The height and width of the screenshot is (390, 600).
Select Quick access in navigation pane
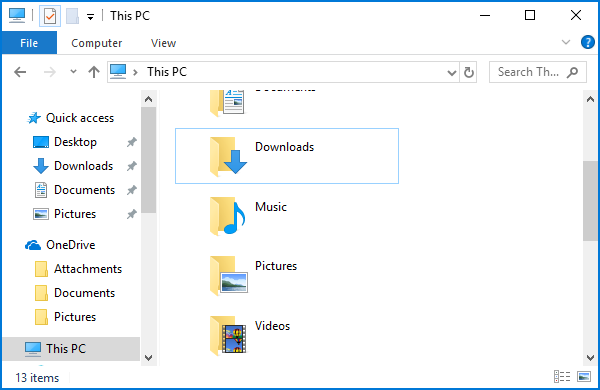(x=80, y=118)
